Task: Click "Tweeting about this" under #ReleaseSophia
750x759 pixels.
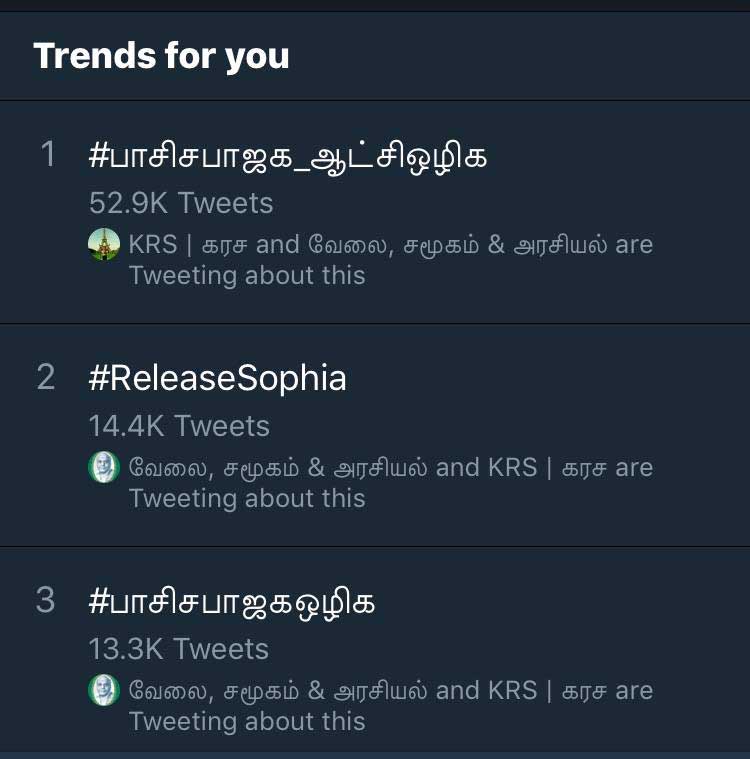Action: [x=247, y=499]
